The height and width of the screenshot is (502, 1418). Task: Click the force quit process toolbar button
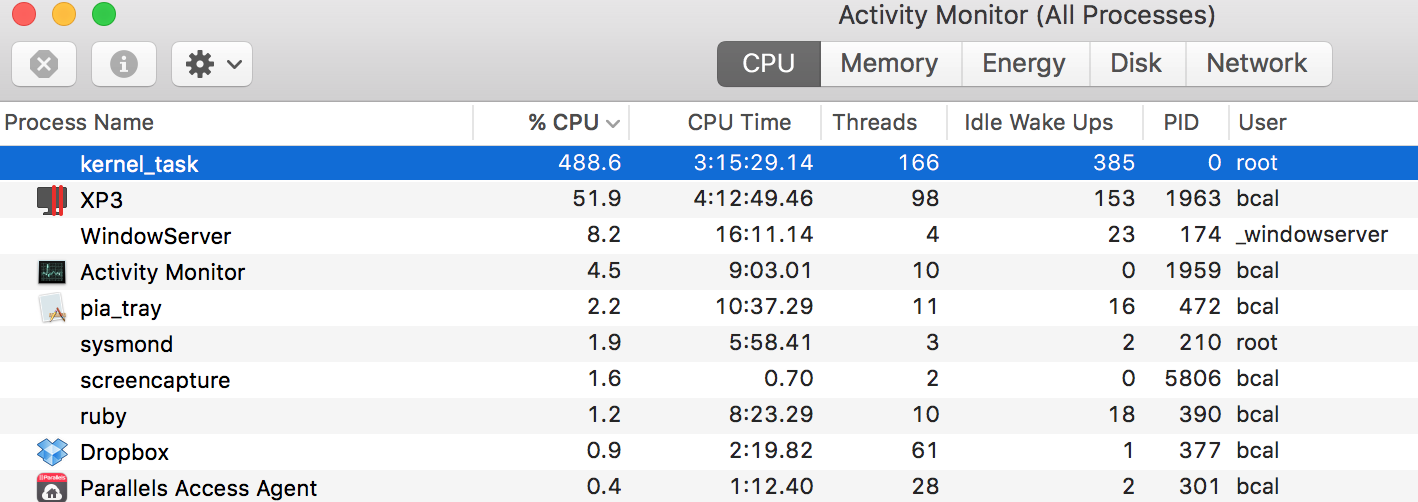pyautogui.click(x=44, y=64)
